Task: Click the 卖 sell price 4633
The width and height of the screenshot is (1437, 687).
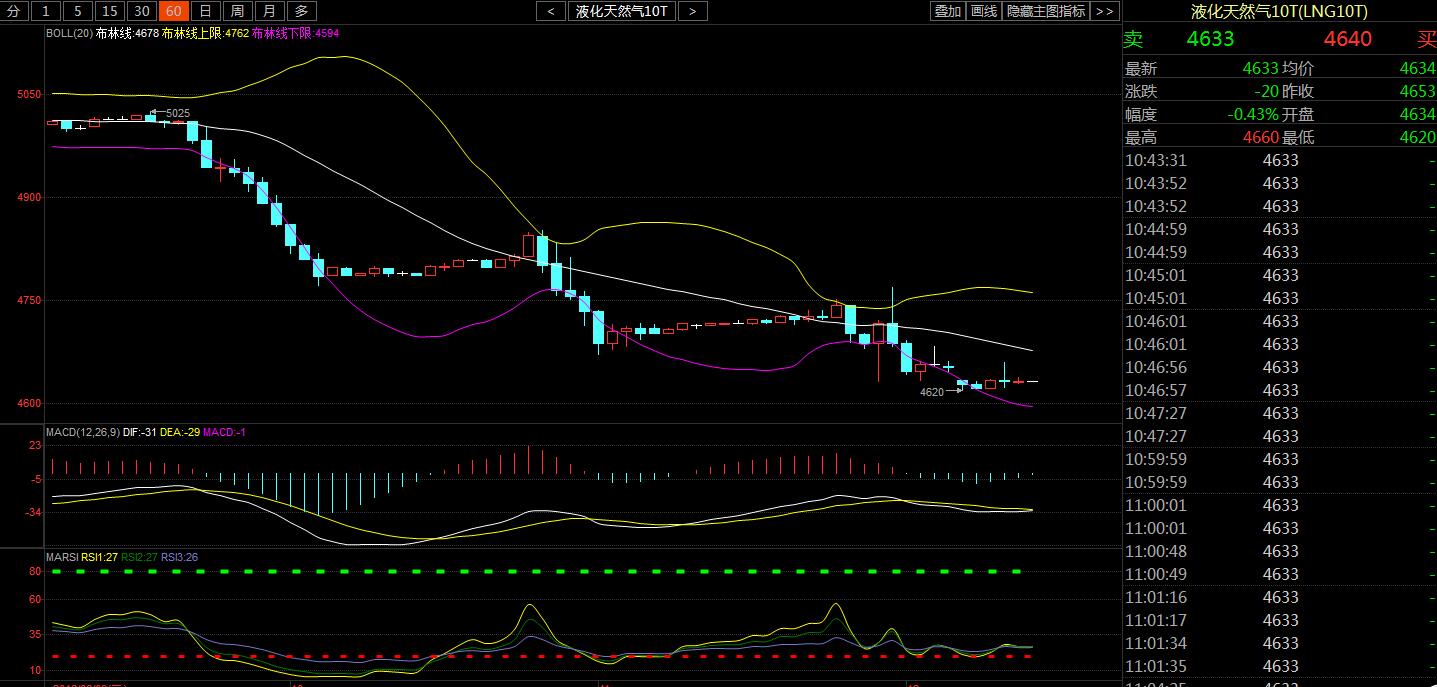Action: 1210,39
